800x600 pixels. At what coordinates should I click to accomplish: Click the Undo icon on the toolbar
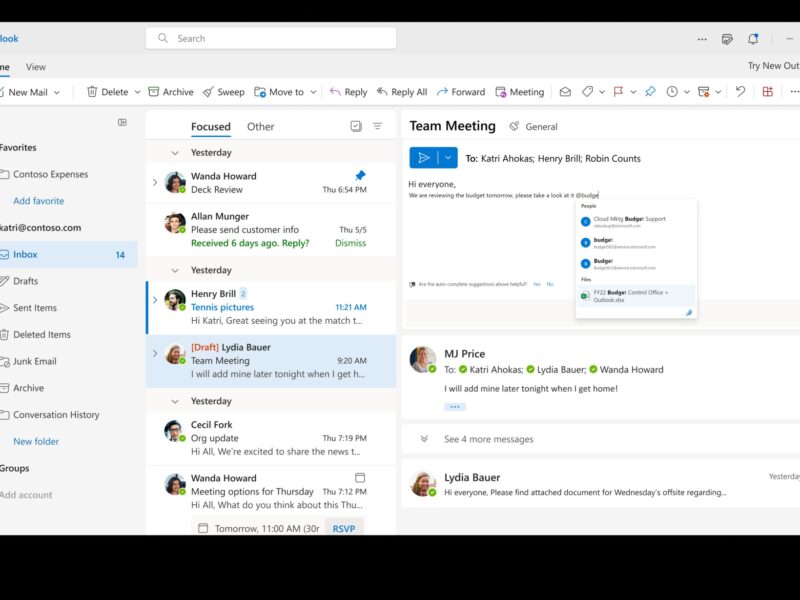pyautogui.click(x=739, y=92)
